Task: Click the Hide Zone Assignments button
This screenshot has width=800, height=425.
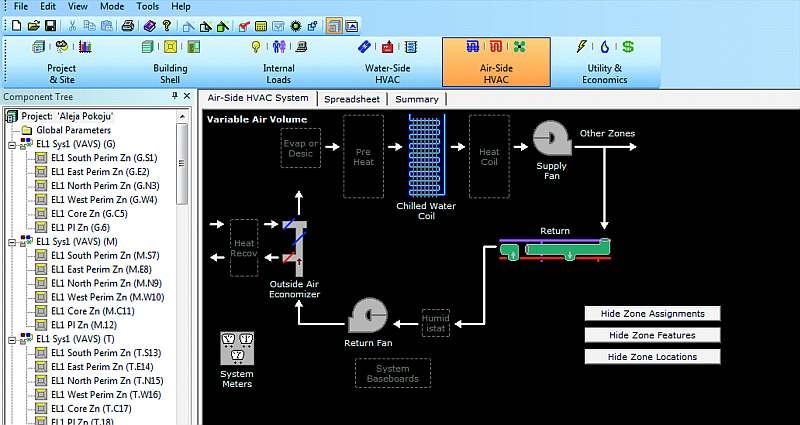Action: [x=652, y=314]
